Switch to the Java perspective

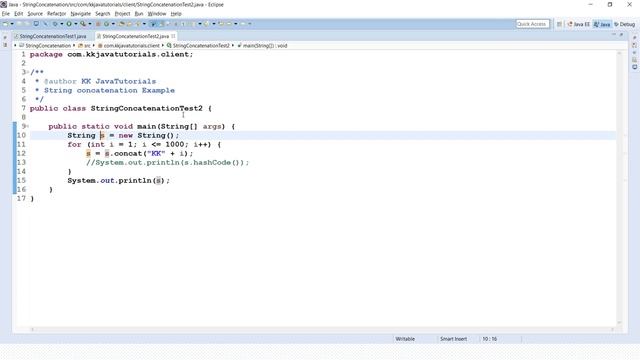pyautogui.click(x=602, y=24)
